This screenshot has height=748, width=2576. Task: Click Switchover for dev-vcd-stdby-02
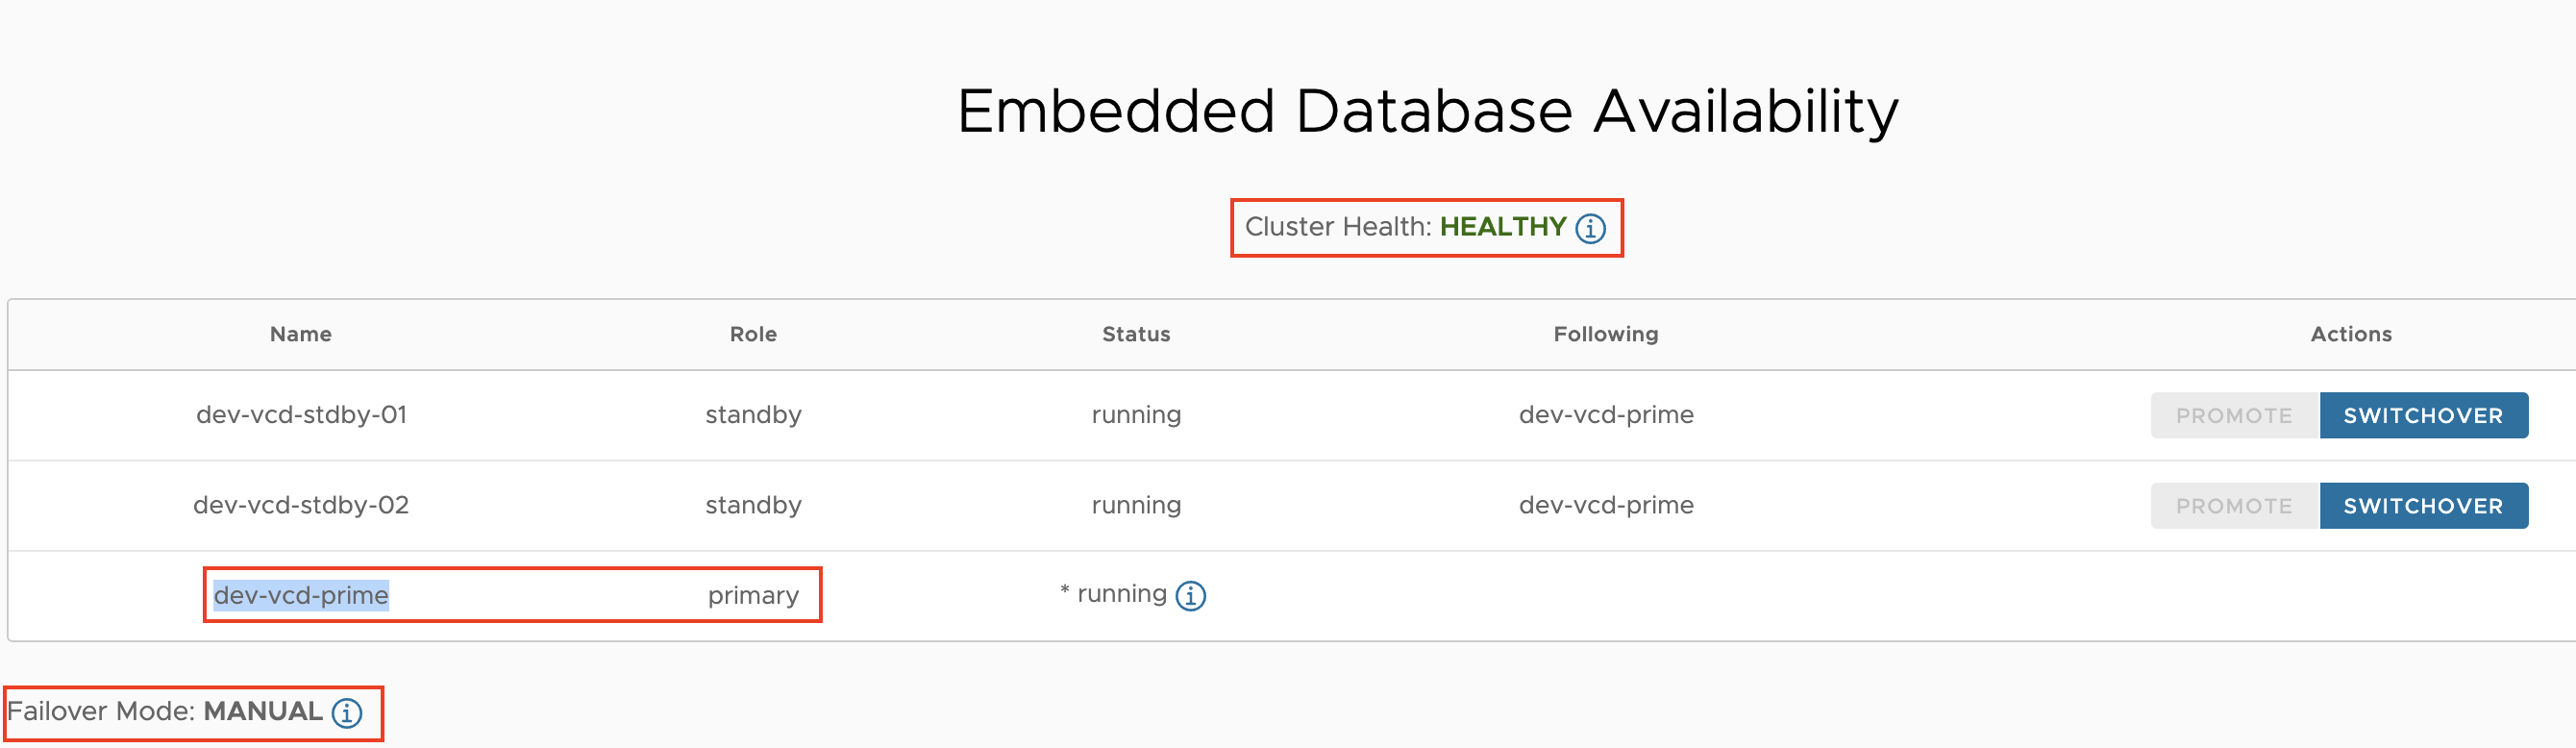pos(2422,506)
